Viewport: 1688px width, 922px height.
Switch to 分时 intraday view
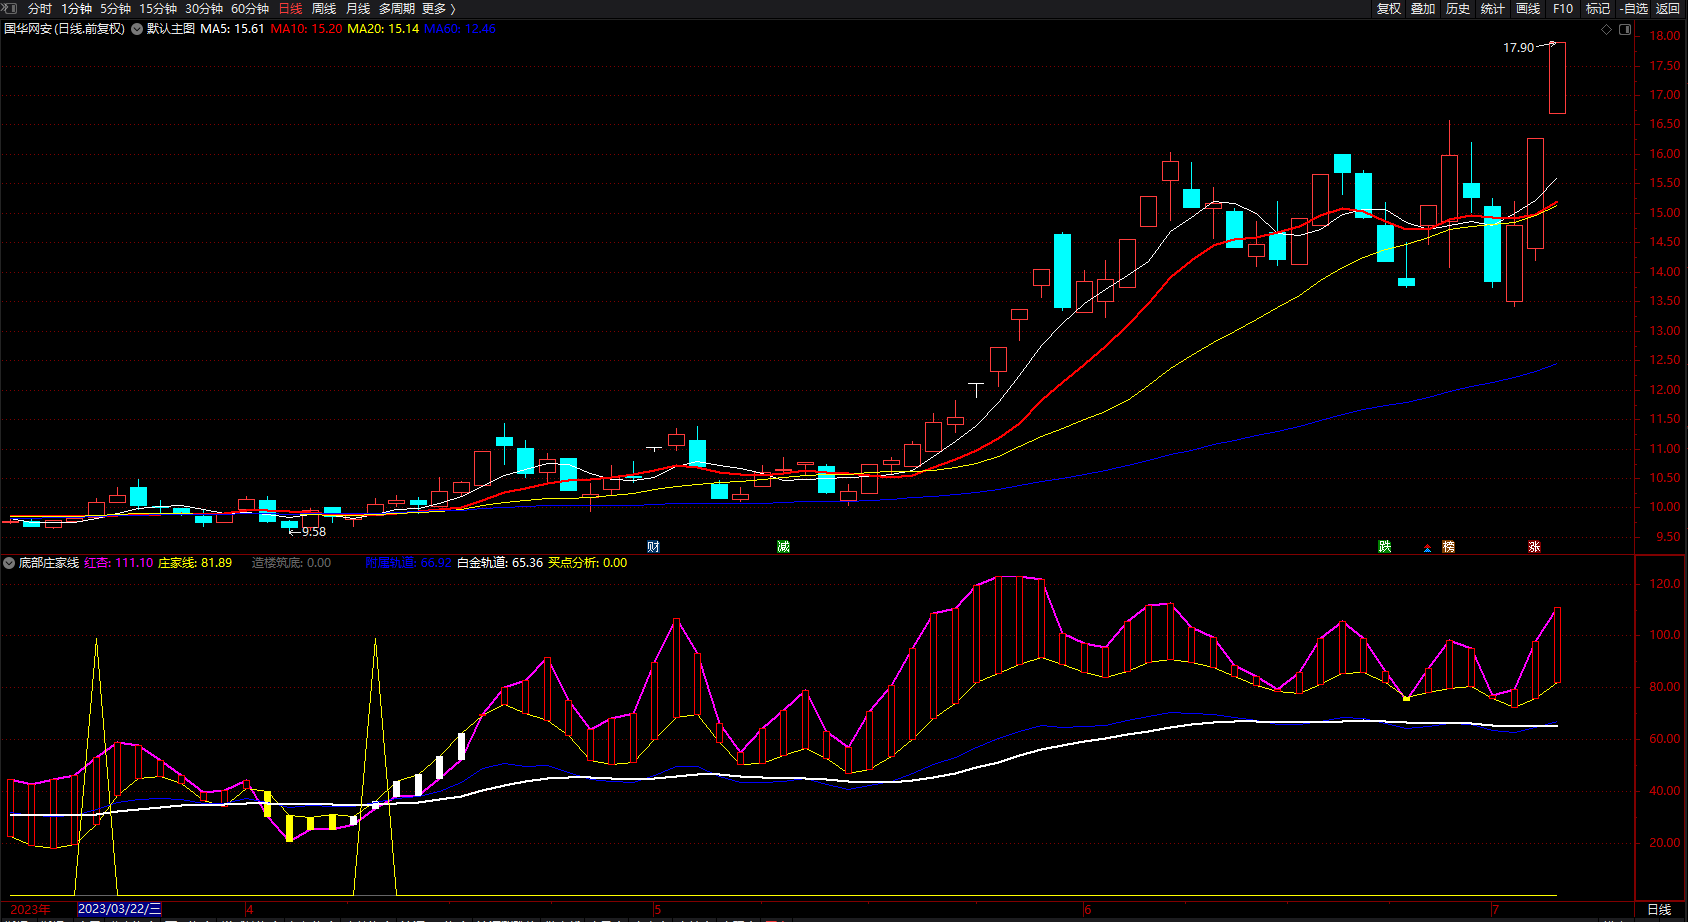coord(40,8)
